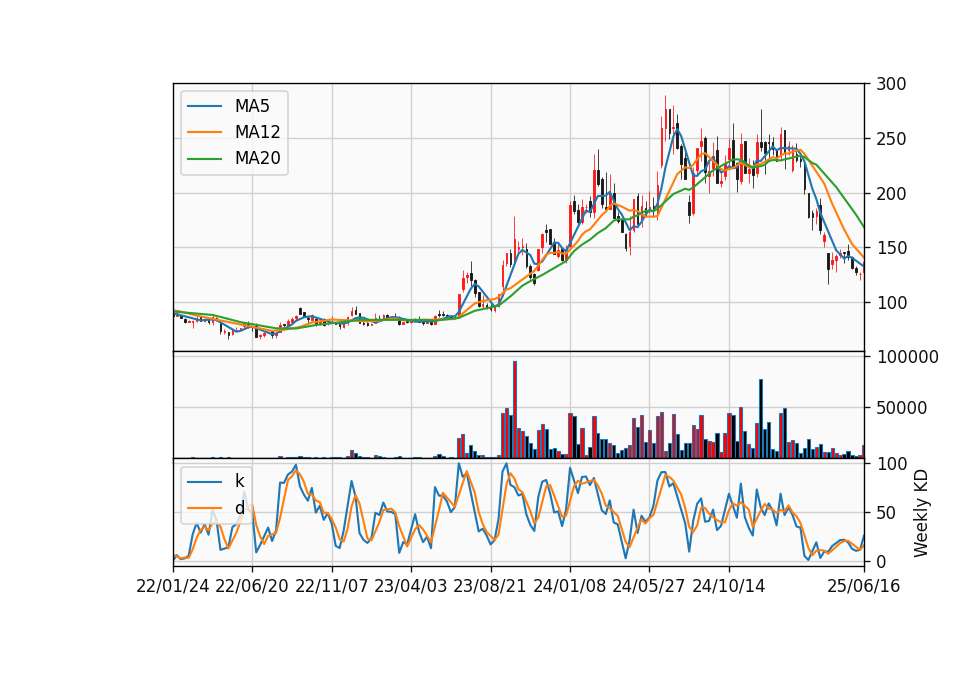Click the 250 price axis label

[891, 139]
